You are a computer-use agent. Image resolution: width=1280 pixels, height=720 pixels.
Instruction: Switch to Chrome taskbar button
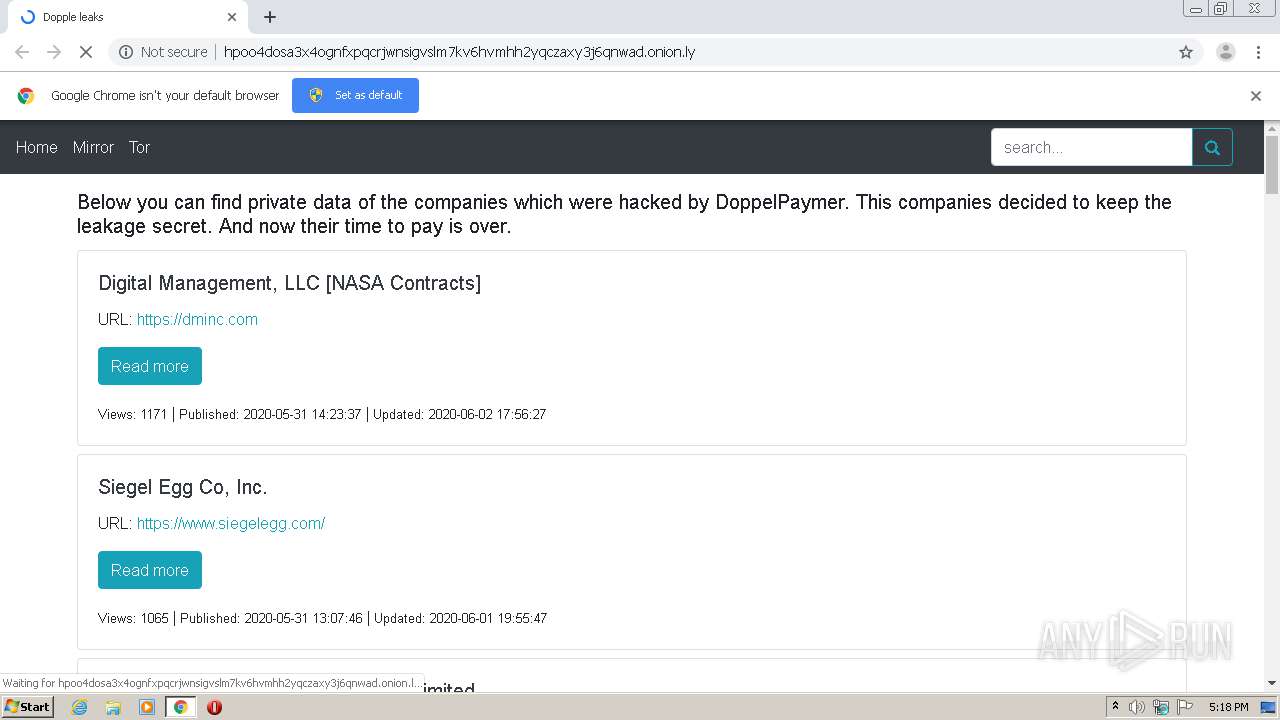180,707
